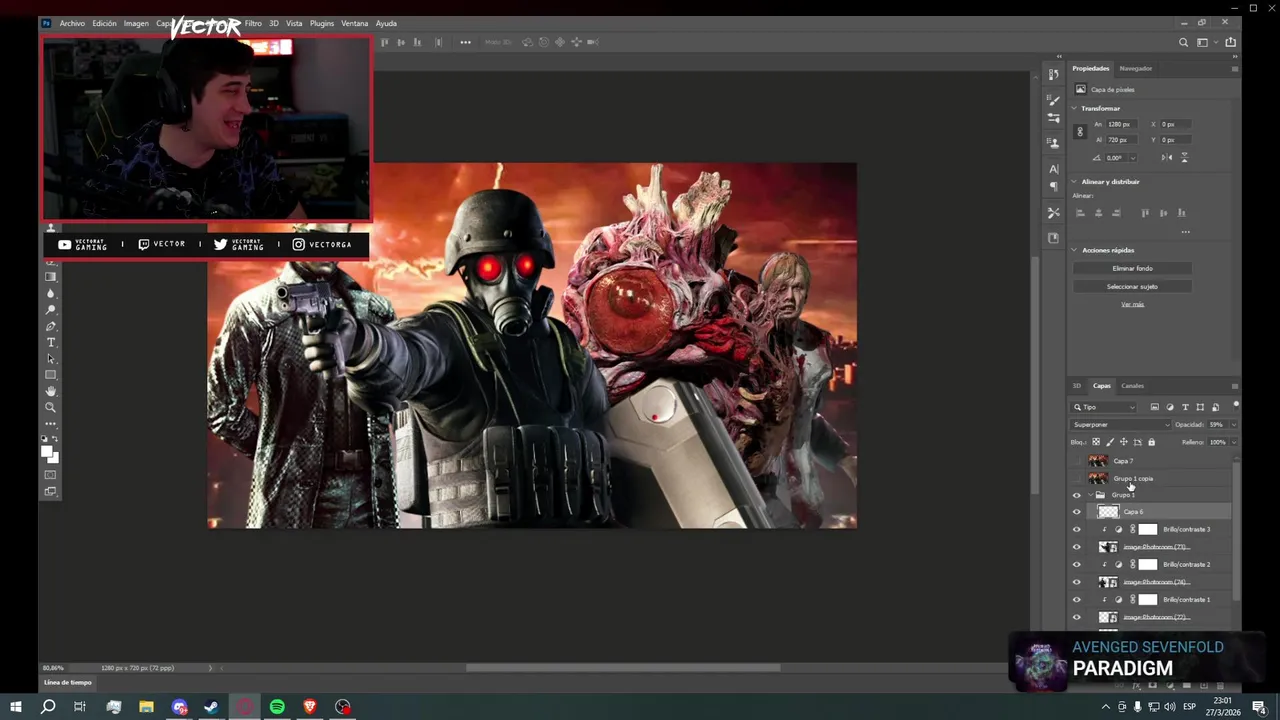Image resolution: width=1280 pixels, height=720 pixels.
Task: Open the Imagen menu
Action: click(x=136, y=23)
